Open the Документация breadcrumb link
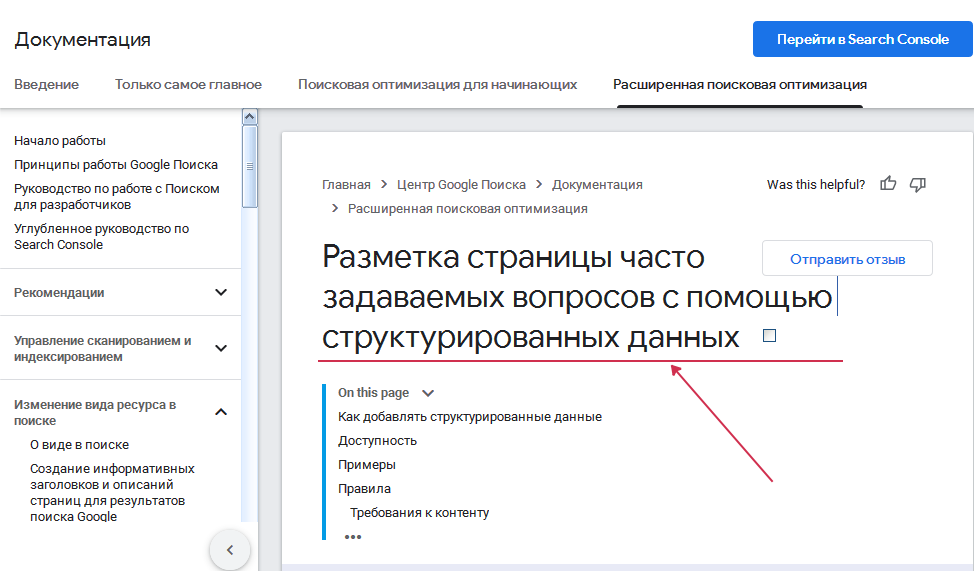Screen dimensions: 974x571 coord(597,185)
